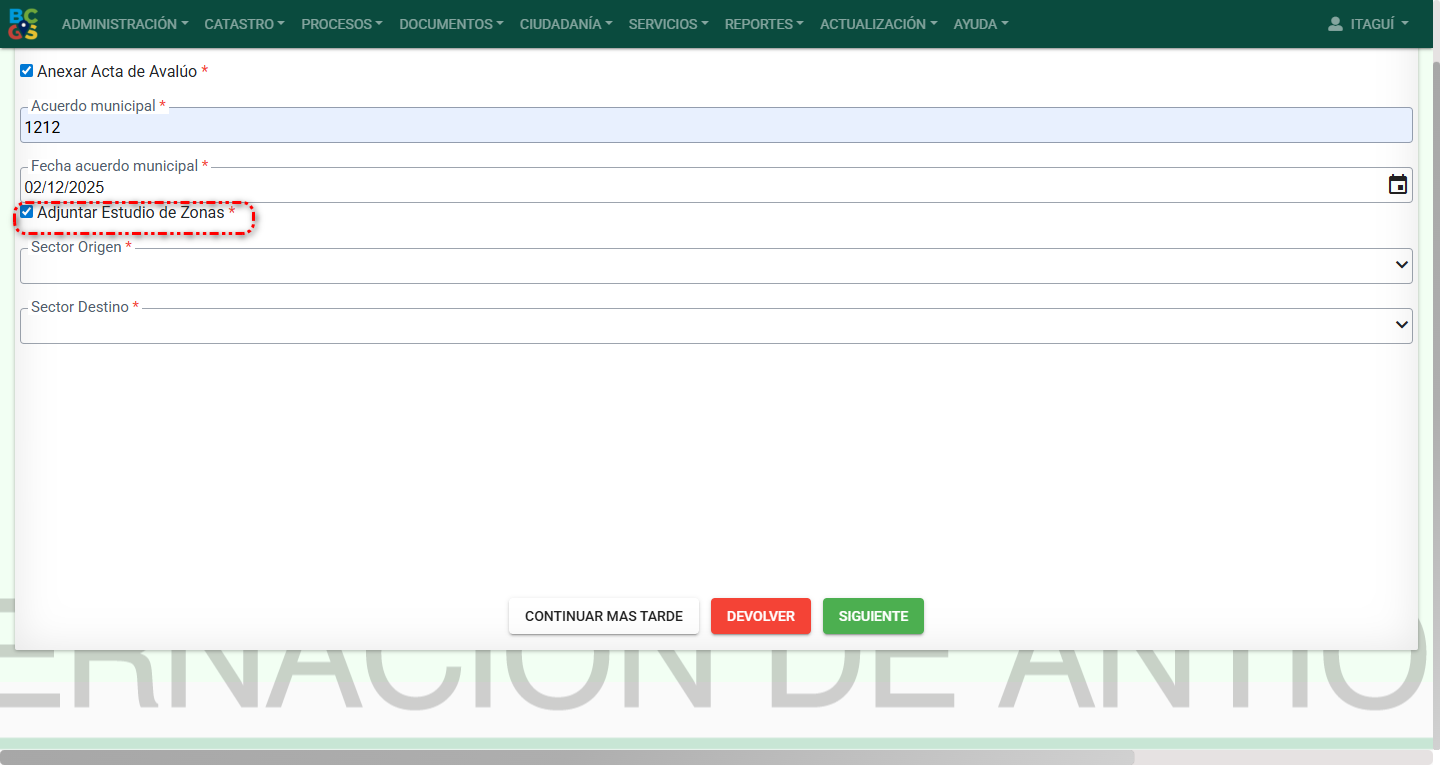The width and height of the screenshot is (1440, 765).
Task: Open the AYUDA menu
Action: (980, 24)
